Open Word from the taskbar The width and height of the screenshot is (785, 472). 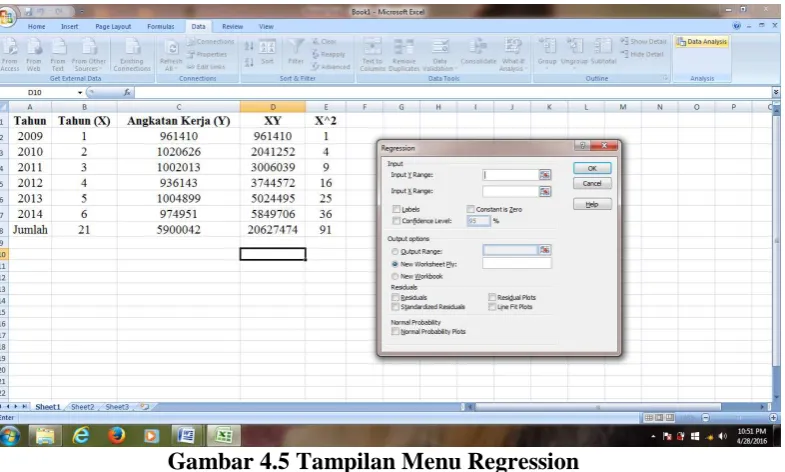tap(186, 435)
